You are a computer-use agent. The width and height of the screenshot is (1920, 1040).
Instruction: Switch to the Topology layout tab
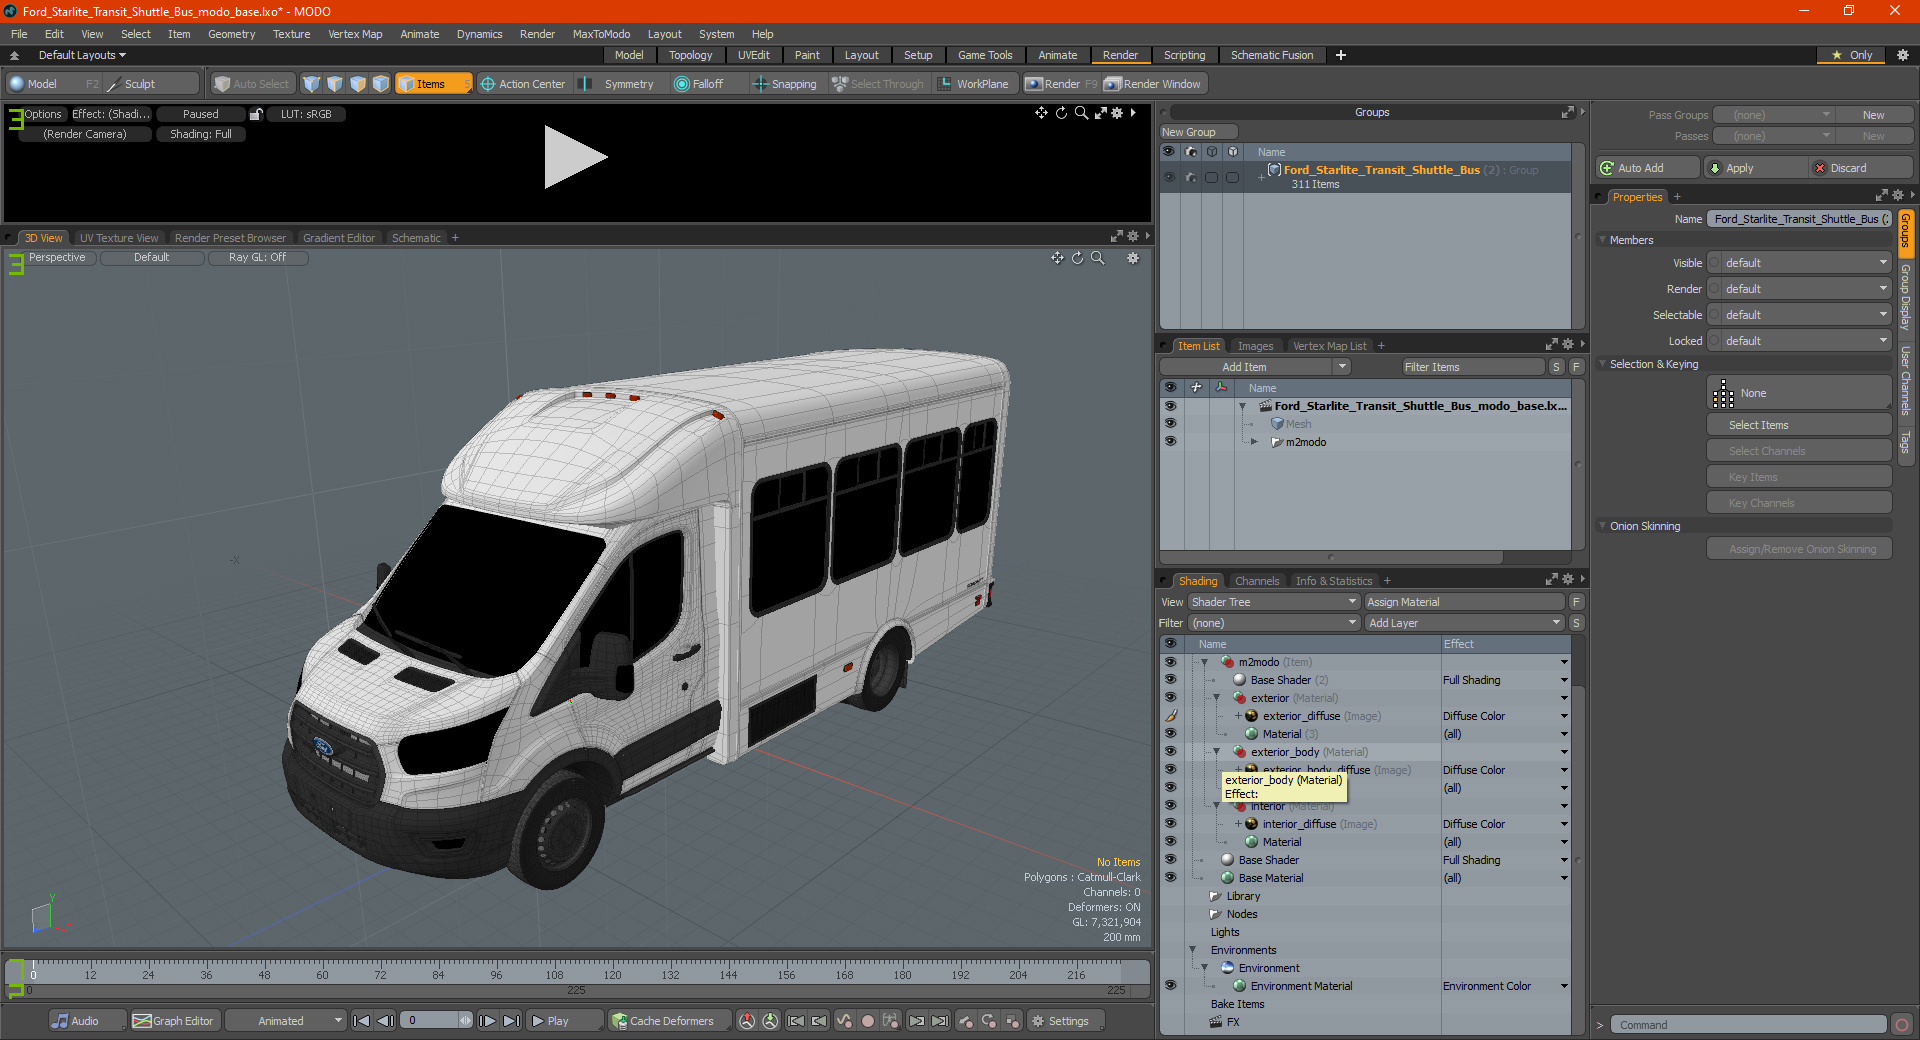coord(690,55)
